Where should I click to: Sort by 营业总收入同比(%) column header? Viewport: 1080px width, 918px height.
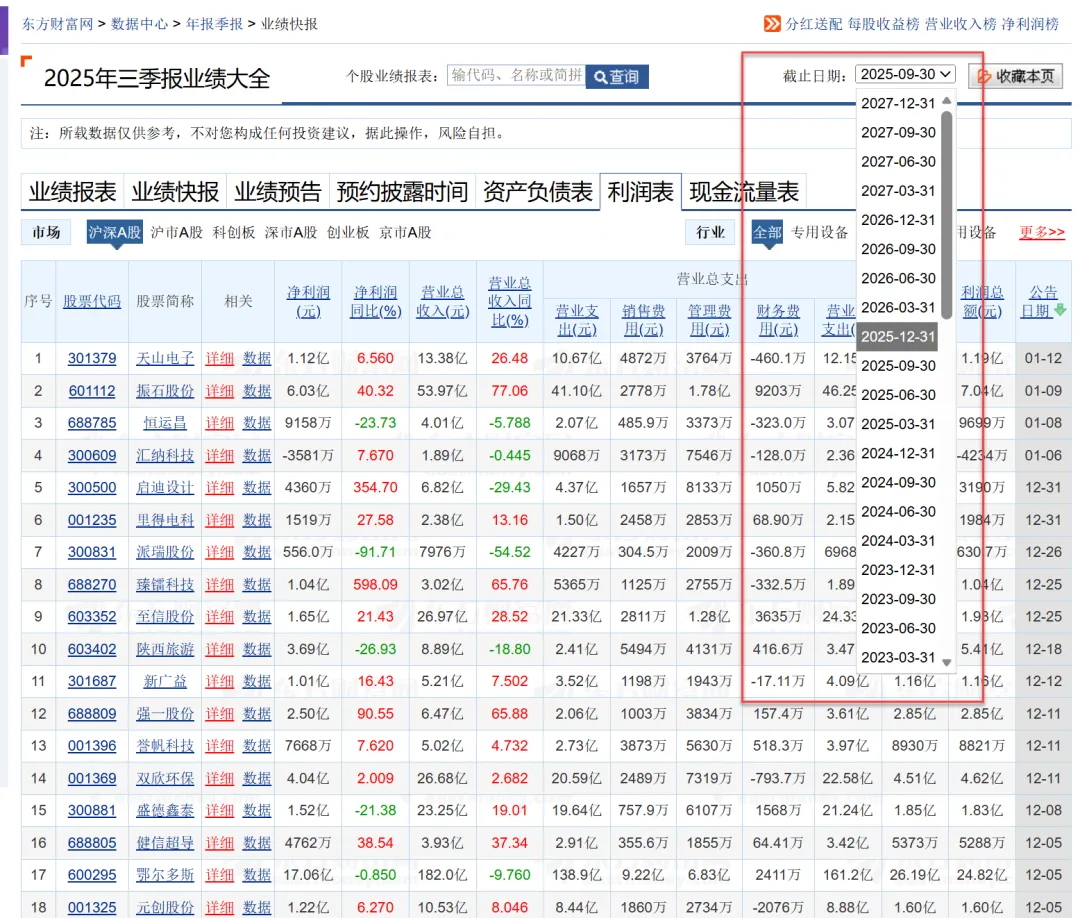coord(509,302)
